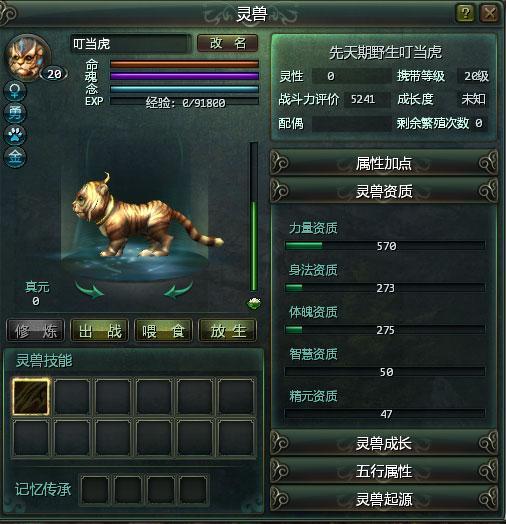
Task: Click the paw print icon
Action: (15, 135)
